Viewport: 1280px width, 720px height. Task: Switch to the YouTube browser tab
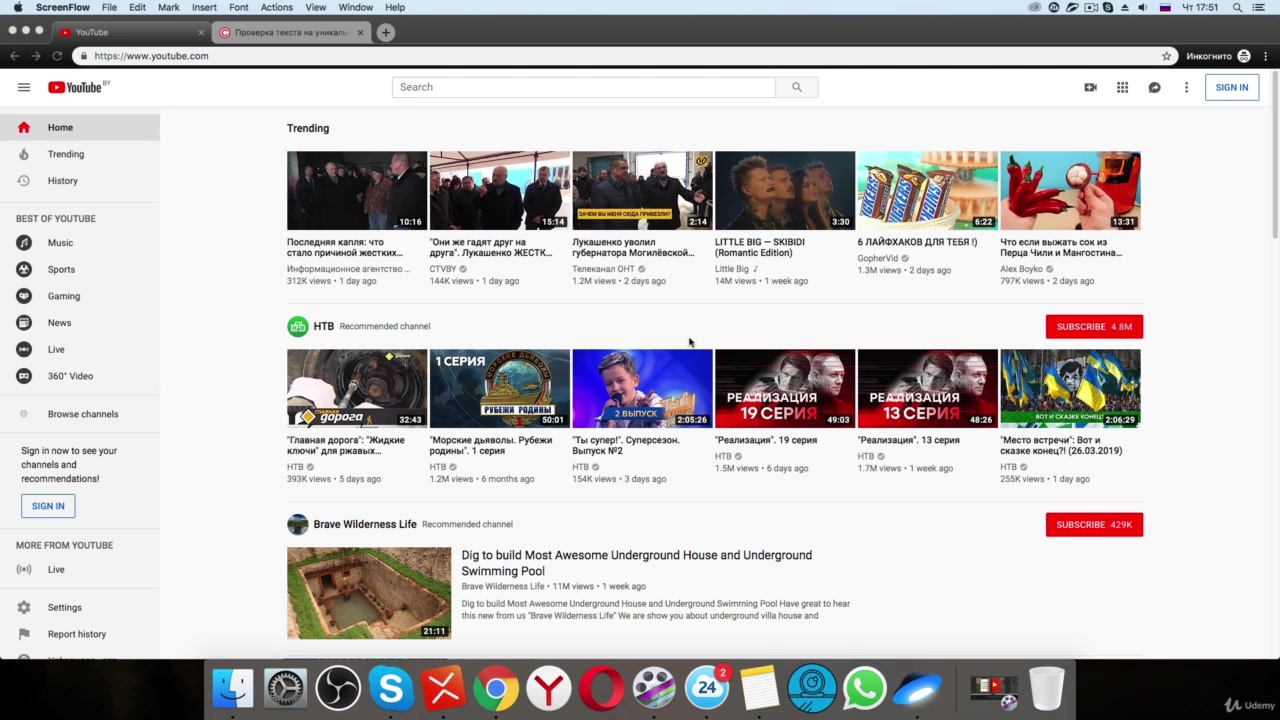130,32
